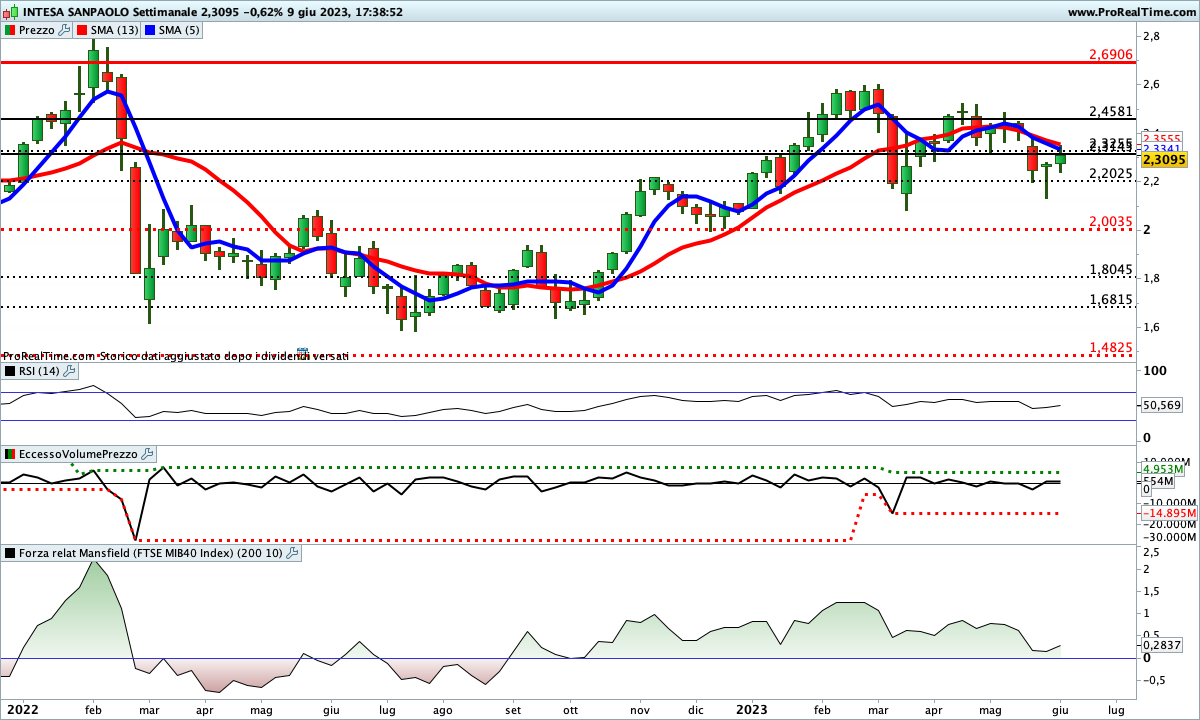Click the red 2,0035 level label
Image resolution: width=1200 pixels, height=720 pixels.
pos(1109,221)
